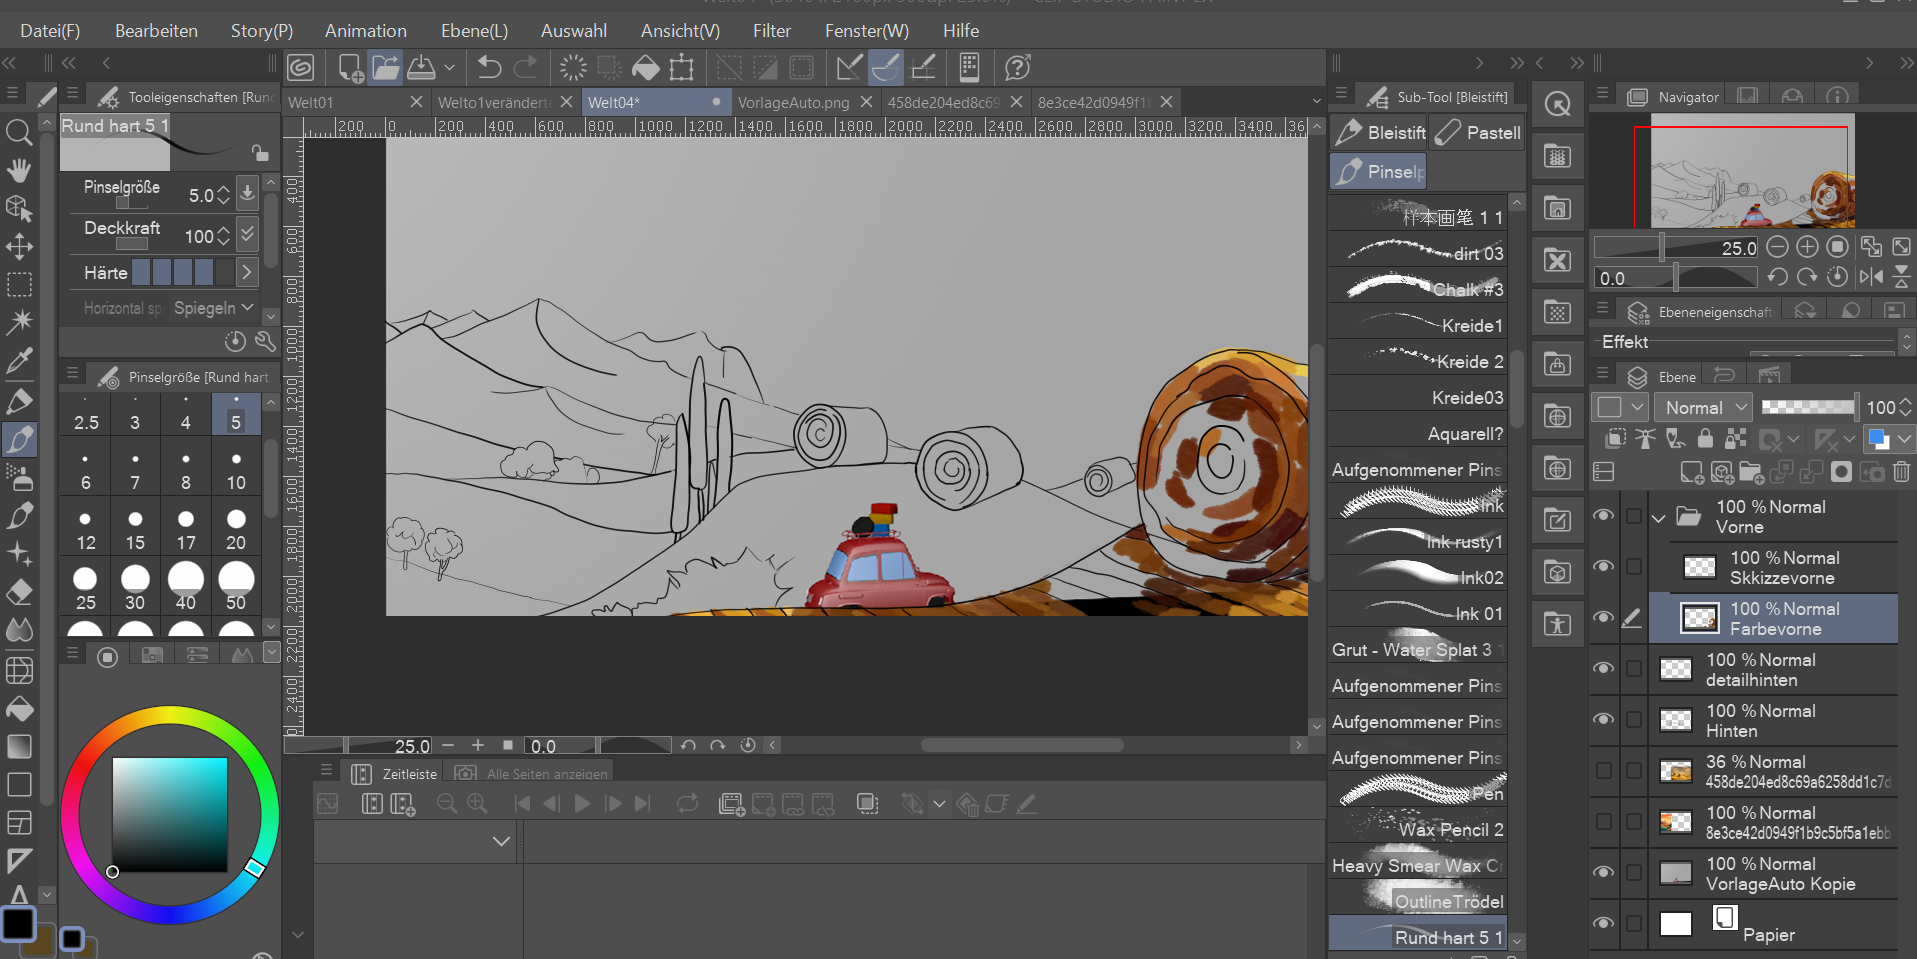1917x959 pixels.
Task: Click the play button in timeline
Action: click(x=582, y=804)
